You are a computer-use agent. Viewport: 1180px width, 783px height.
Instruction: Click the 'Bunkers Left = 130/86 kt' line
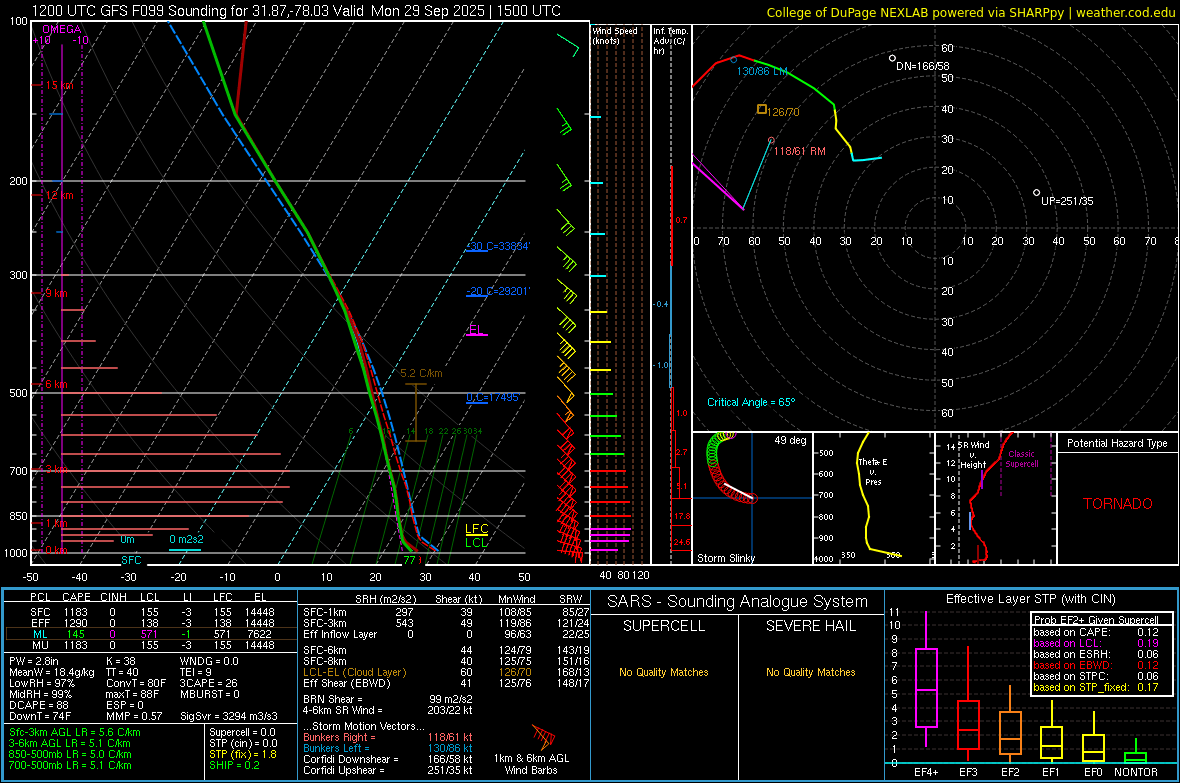(x=388, y=748)
